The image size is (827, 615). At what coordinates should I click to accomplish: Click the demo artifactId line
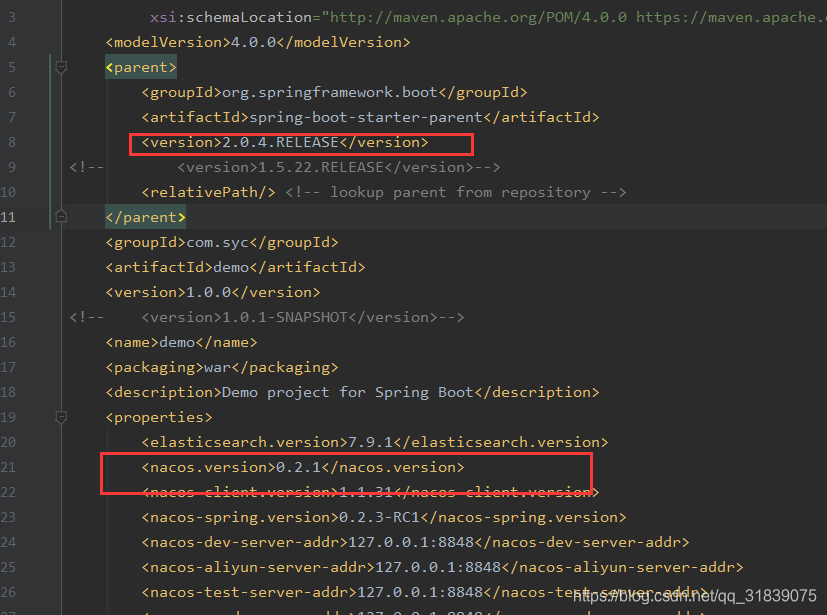click(235, 267)
